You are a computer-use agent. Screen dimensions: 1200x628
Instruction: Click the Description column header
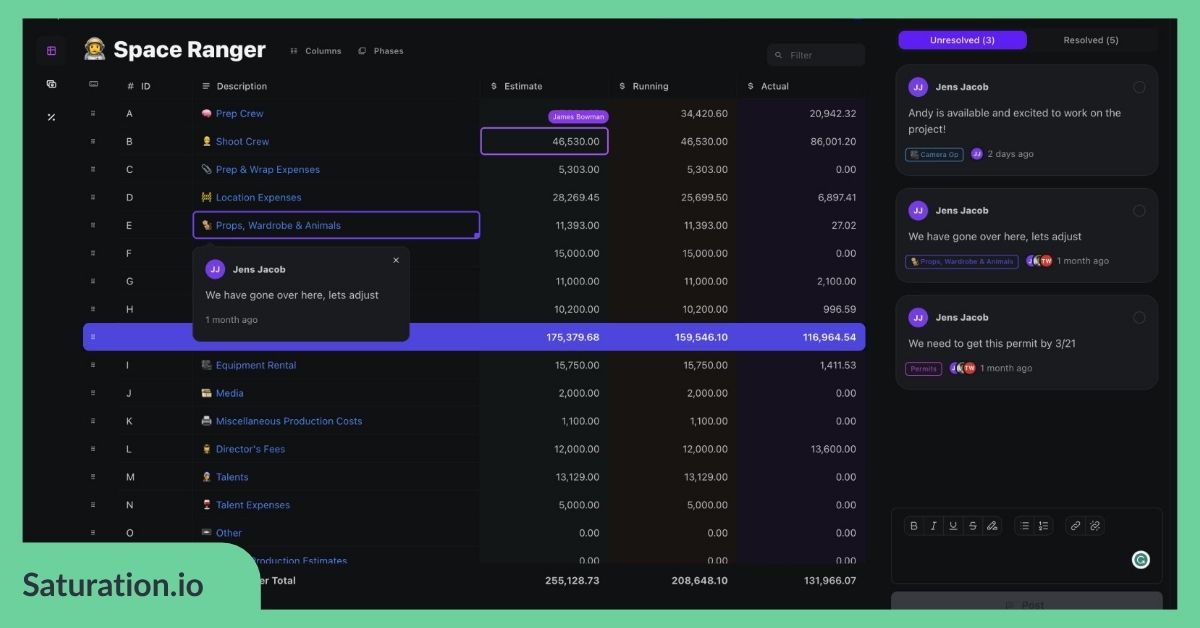[x=241, y=86]
